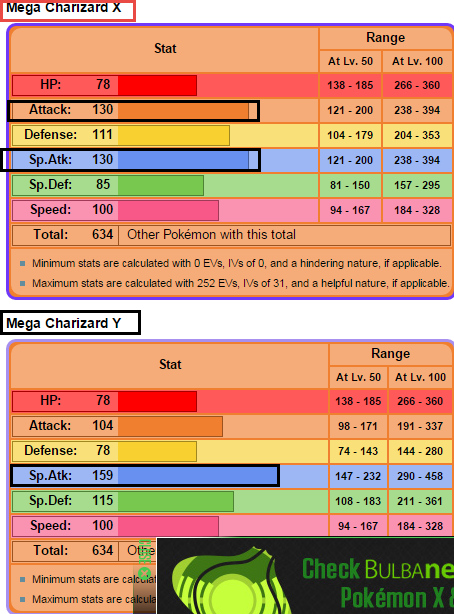
Task: Click 'At Lv. 50' header in Charizard Y table
Action: click(x=358, y=377)
